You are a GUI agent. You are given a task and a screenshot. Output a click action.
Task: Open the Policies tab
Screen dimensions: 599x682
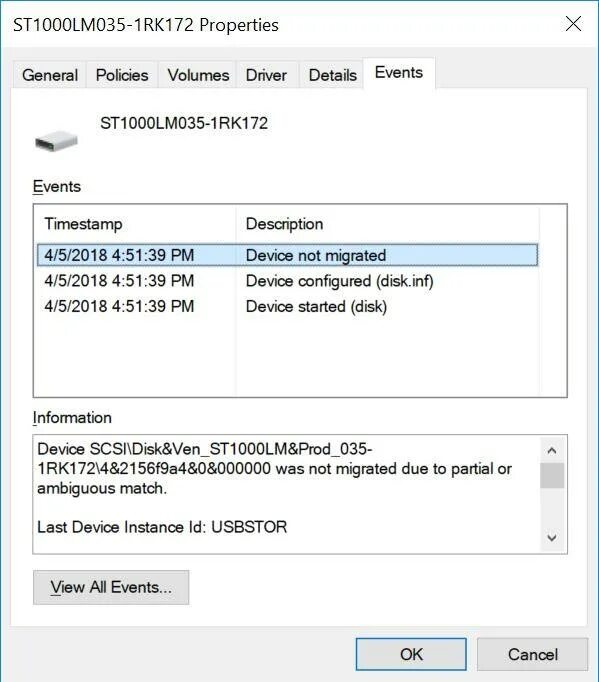click(122, 75)
